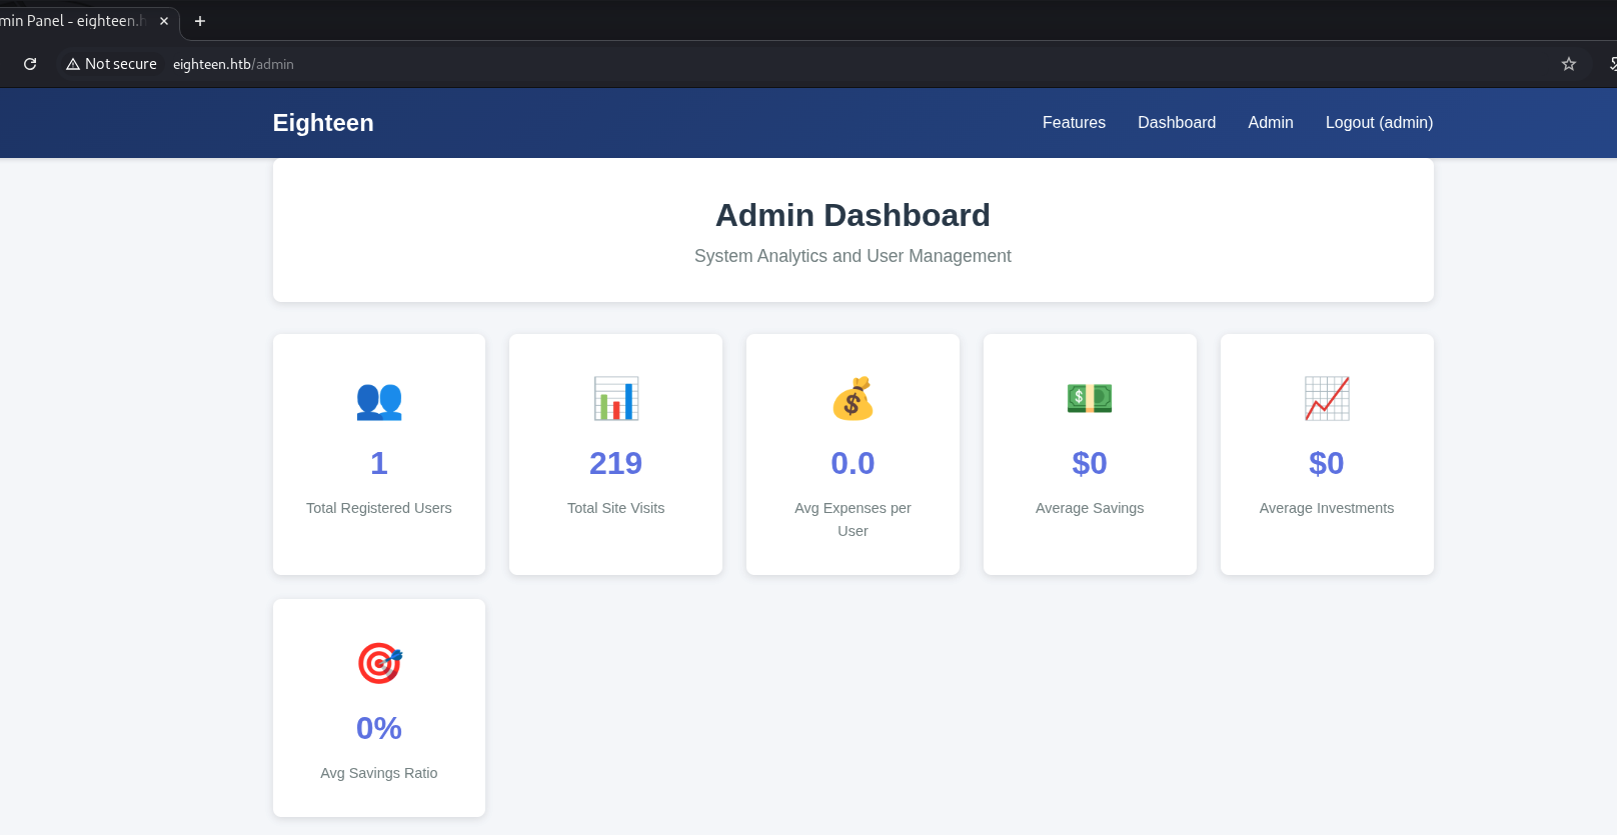Click the two-people users icon
Viewport: 1617px width, 835px height.
pyautogui.click(x=379, y=401)
